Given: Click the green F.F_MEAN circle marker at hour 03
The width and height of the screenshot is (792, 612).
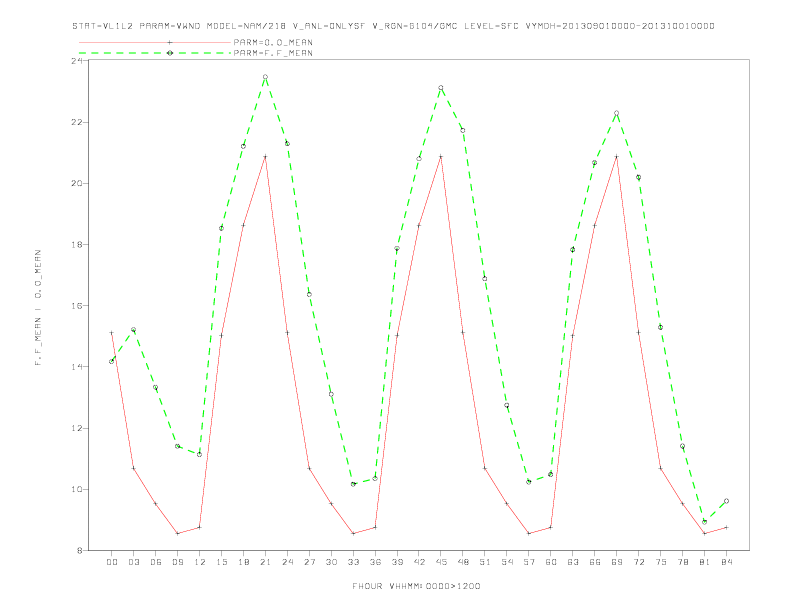Looking at the screenshot, I should pos(133,330).
